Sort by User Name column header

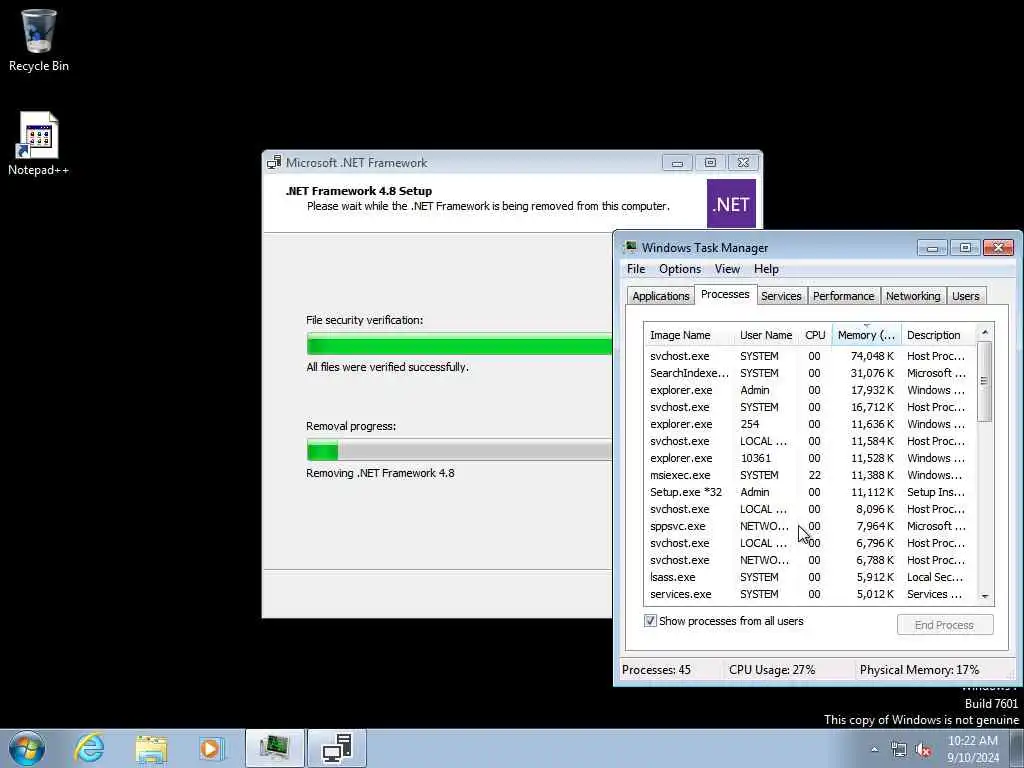click(767, 335)
